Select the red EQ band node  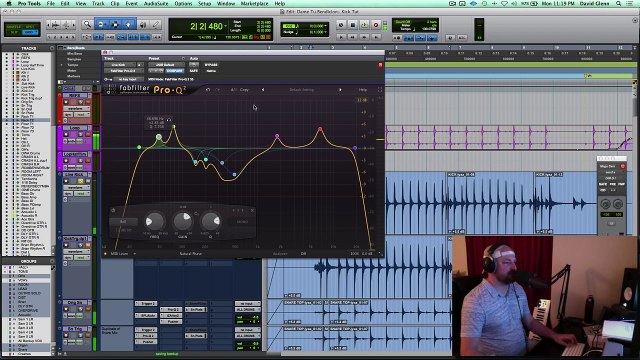pyautogui.click(x=320, y=129)
